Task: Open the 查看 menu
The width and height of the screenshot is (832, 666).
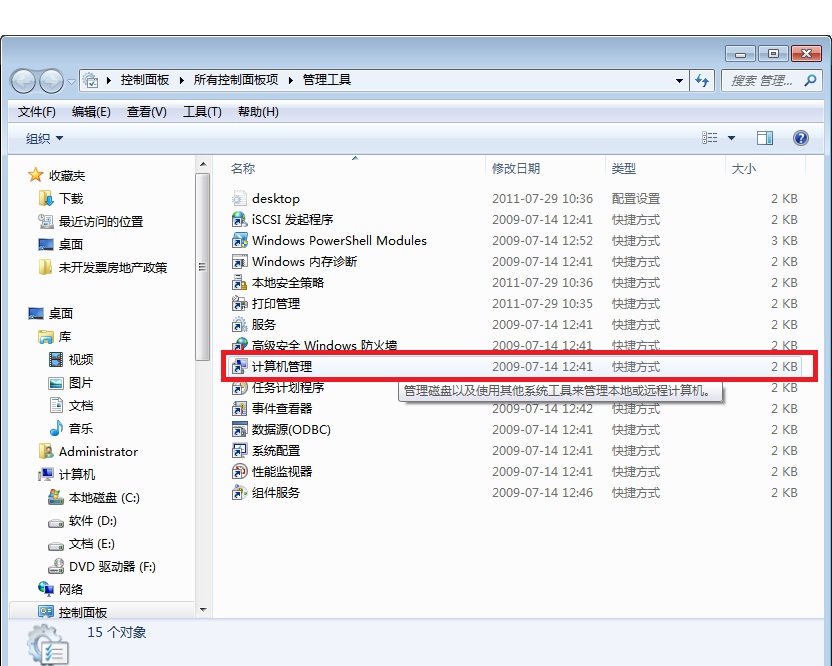Action: click(x=146, y=111)
